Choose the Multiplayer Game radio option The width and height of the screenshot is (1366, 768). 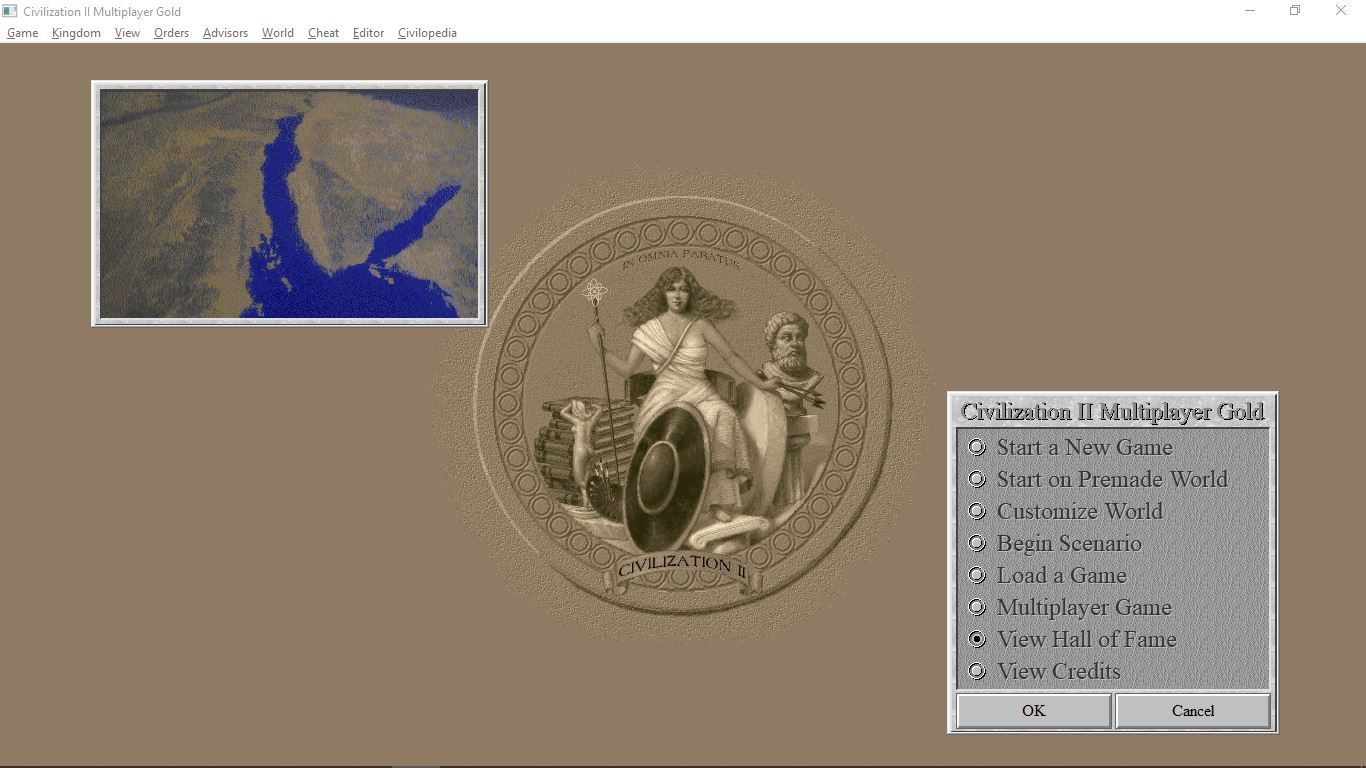click(x=1069, y=607)
